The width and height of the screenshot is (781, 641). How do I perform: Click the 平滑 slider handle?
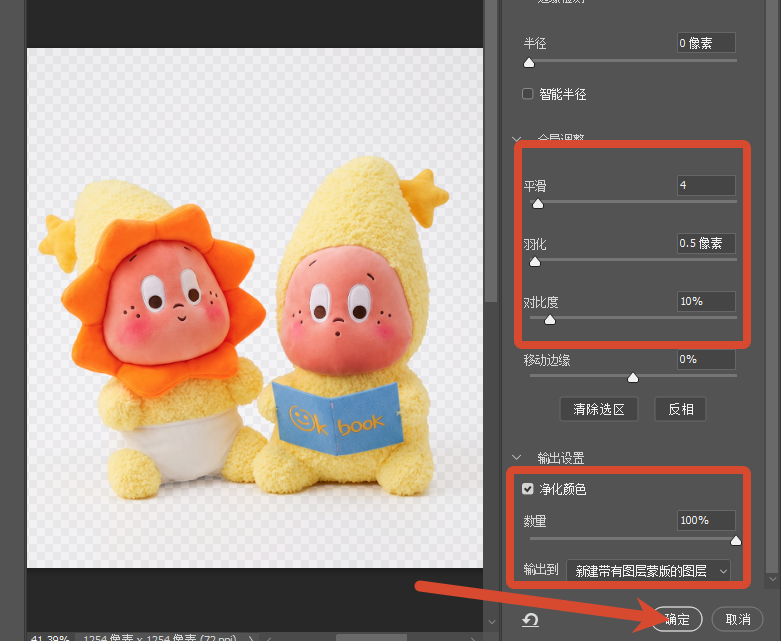click(x=538, y=204)
